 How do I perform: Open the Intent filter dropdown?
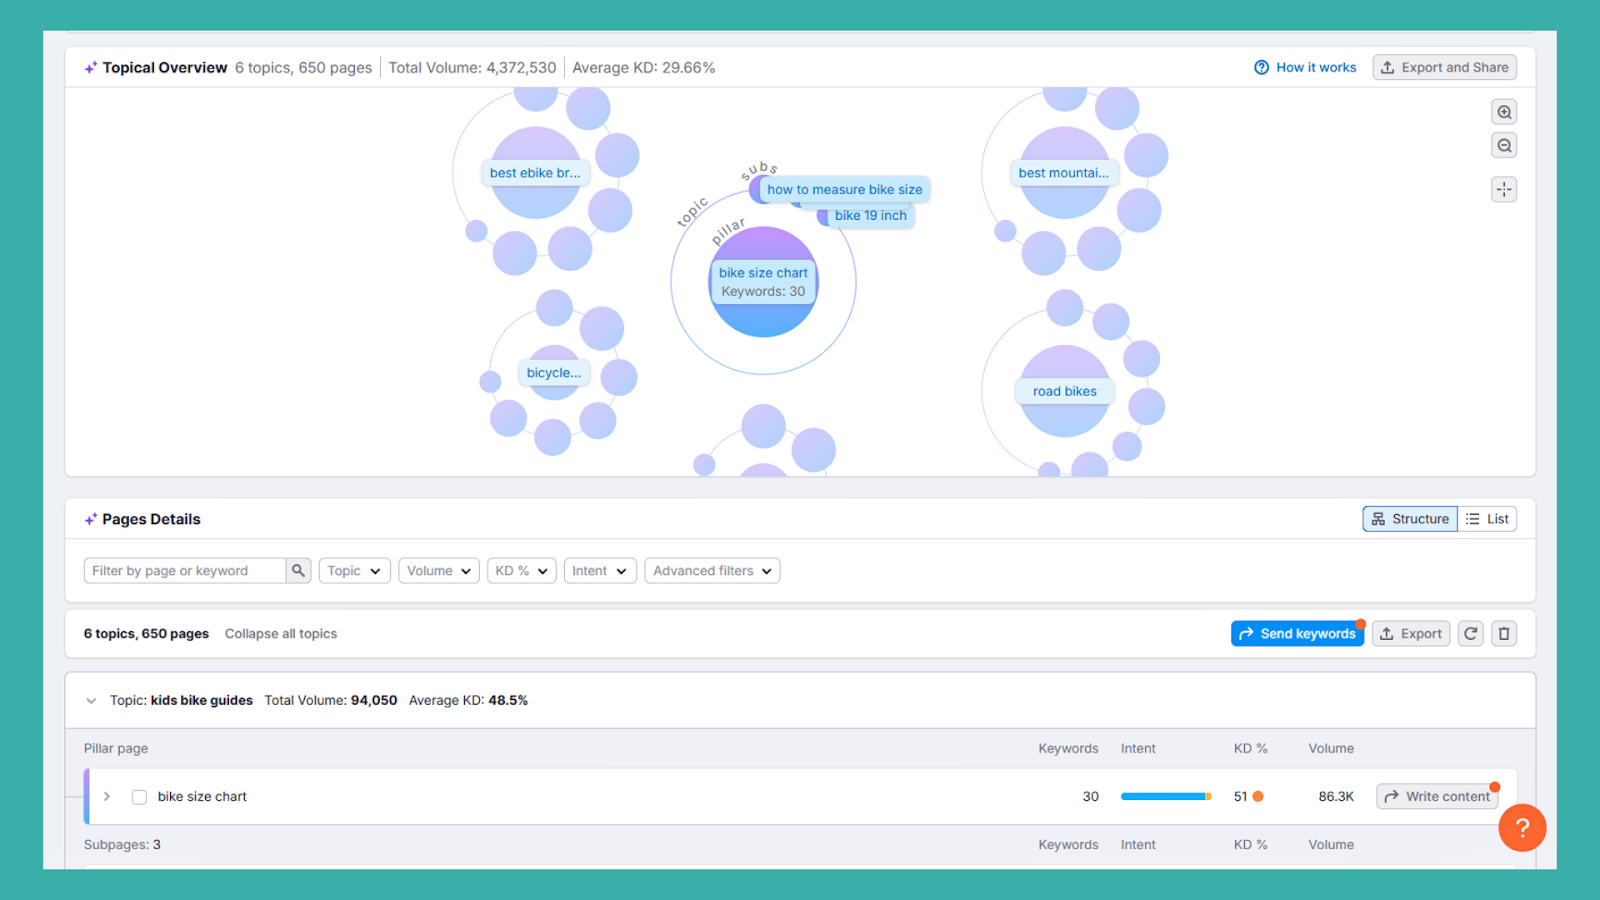point(600,570)
